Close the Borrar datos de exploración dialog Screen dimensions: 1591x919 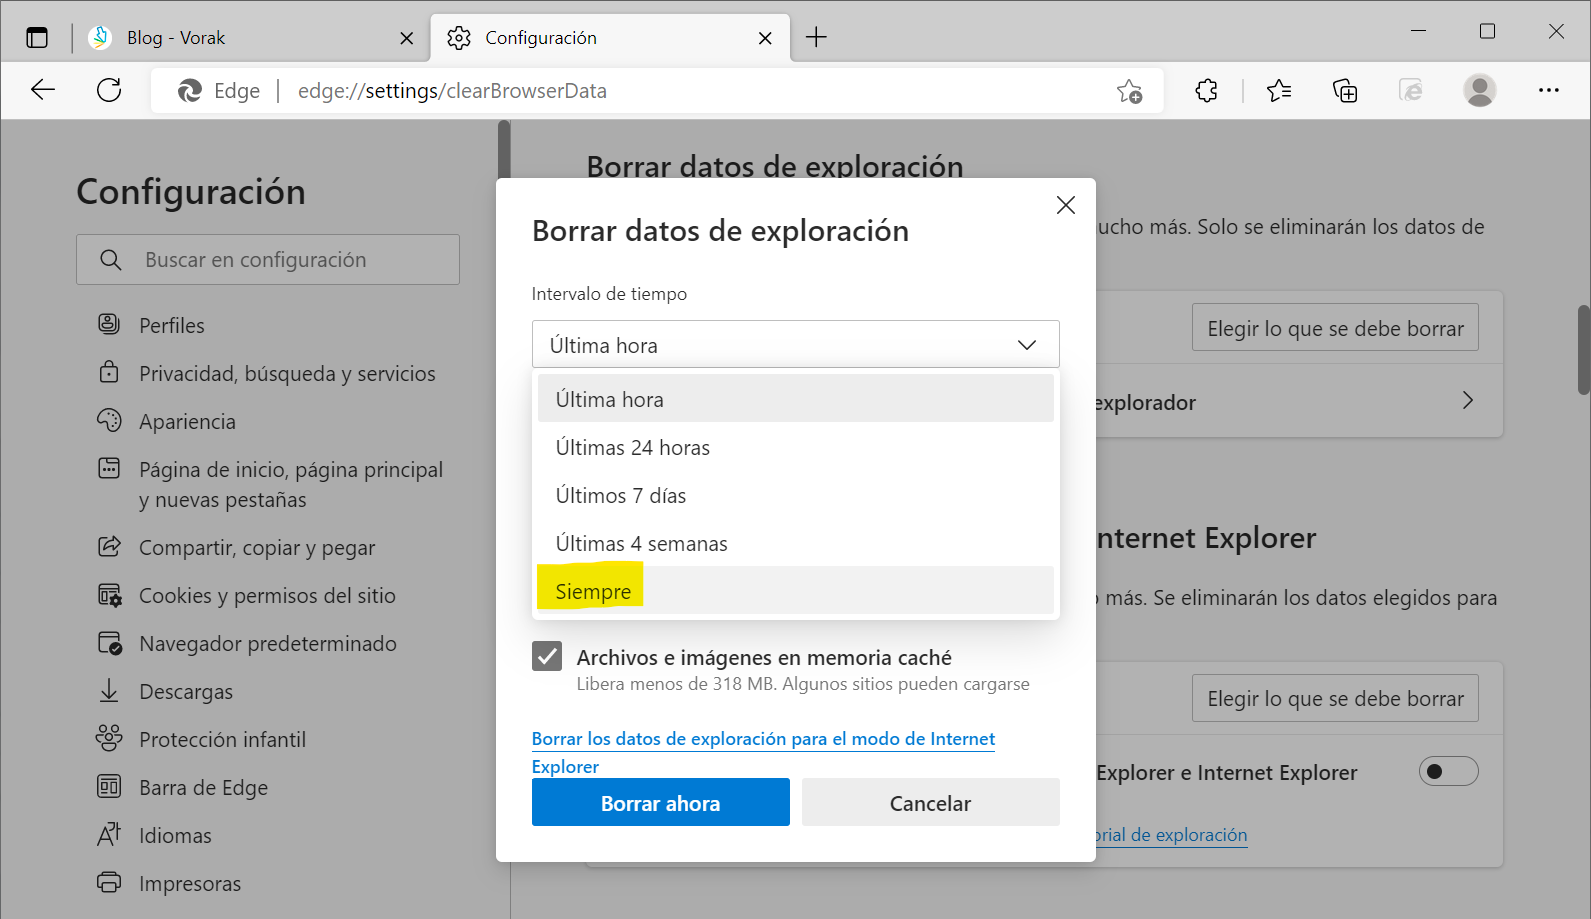[1066, 205]
